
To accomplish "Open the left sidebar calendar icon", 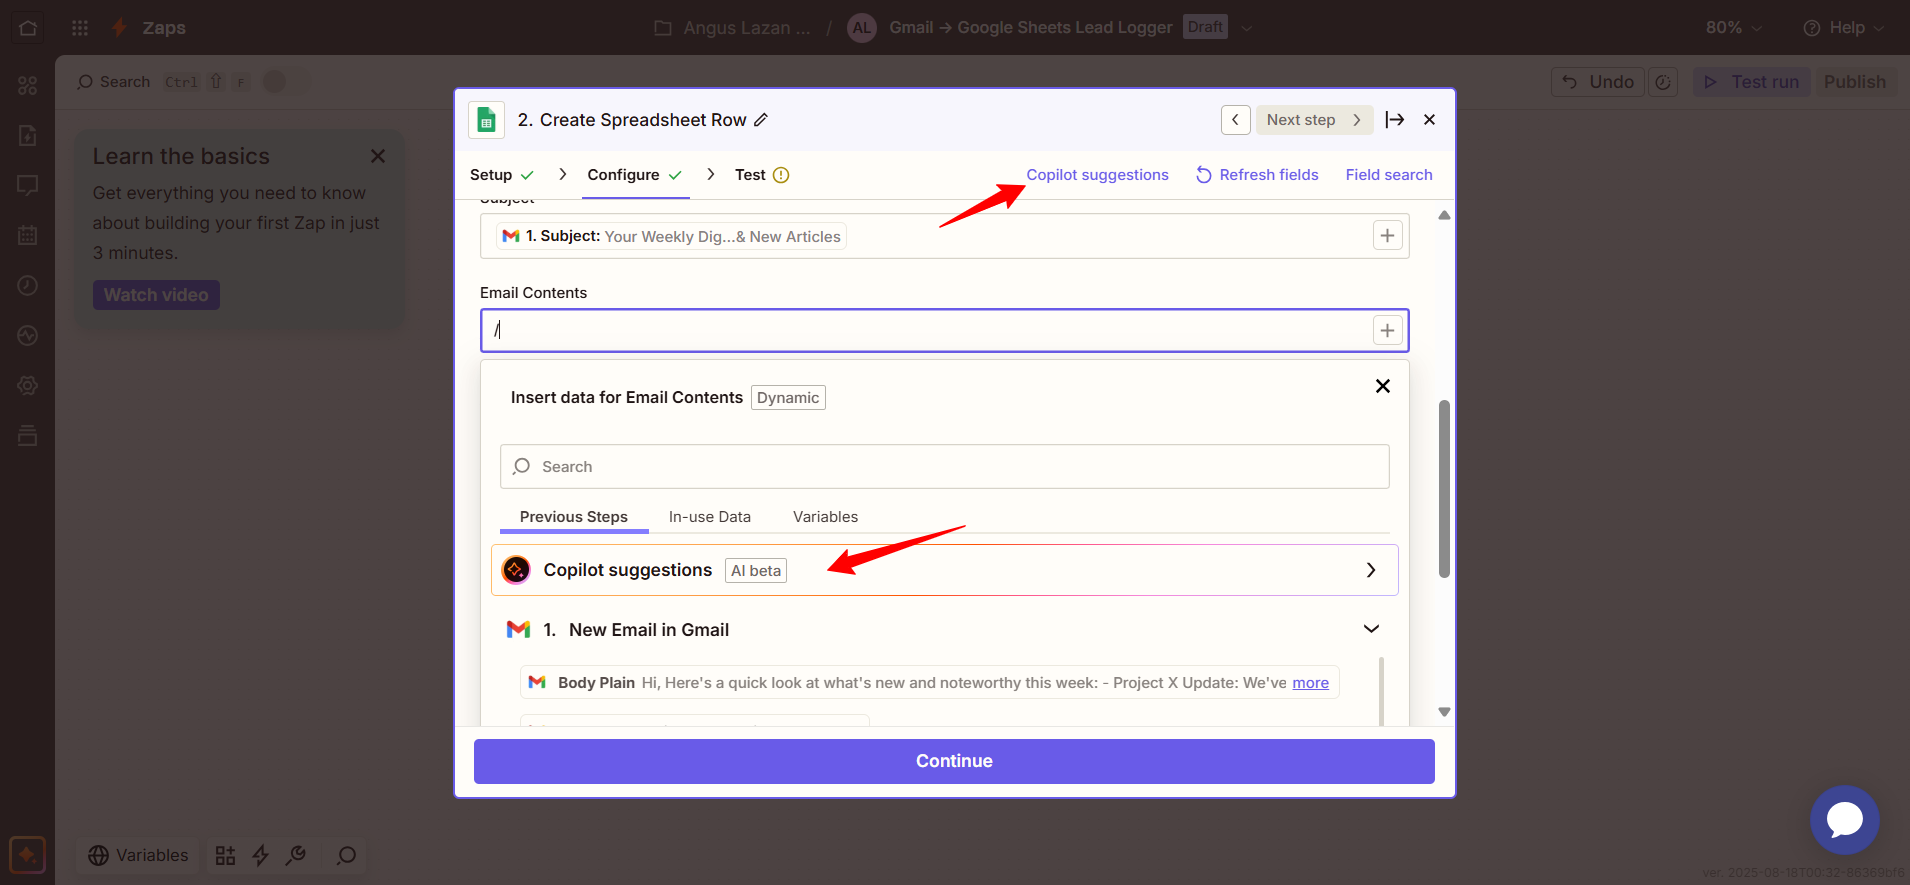I will [28, 235].
